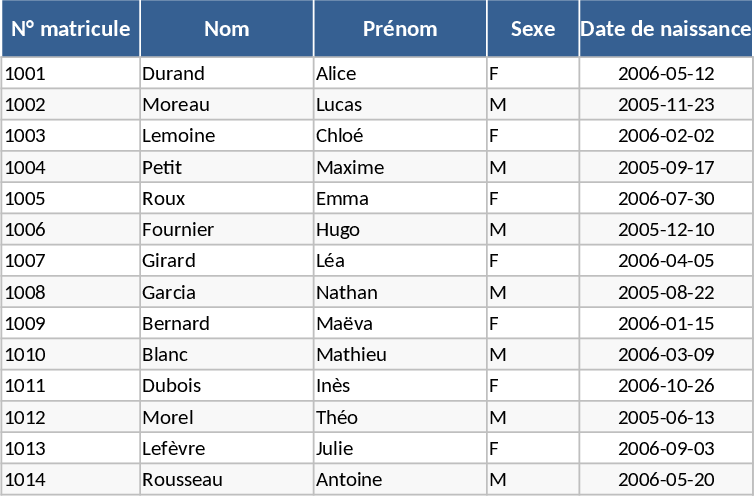Screen dimensions: 754x496
Task: Click the 'Date de naissance' header
Action: (x=666, y=29)
